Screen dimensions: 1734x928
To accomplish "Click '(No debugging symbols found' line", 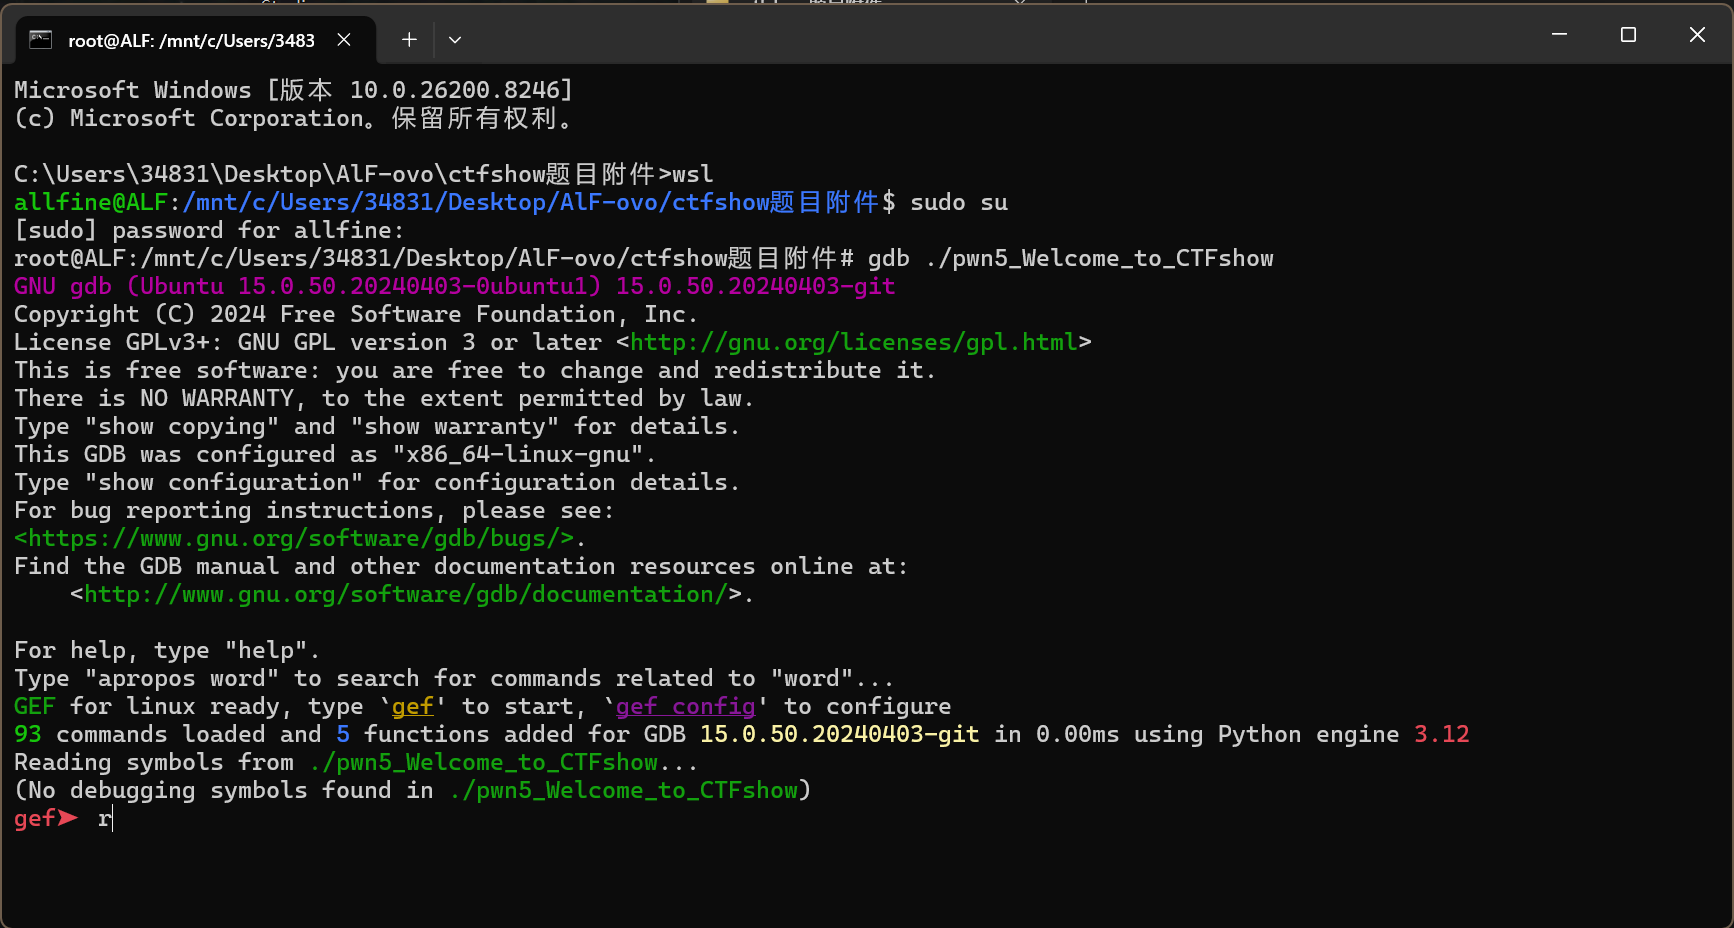I will pos(412,790).
